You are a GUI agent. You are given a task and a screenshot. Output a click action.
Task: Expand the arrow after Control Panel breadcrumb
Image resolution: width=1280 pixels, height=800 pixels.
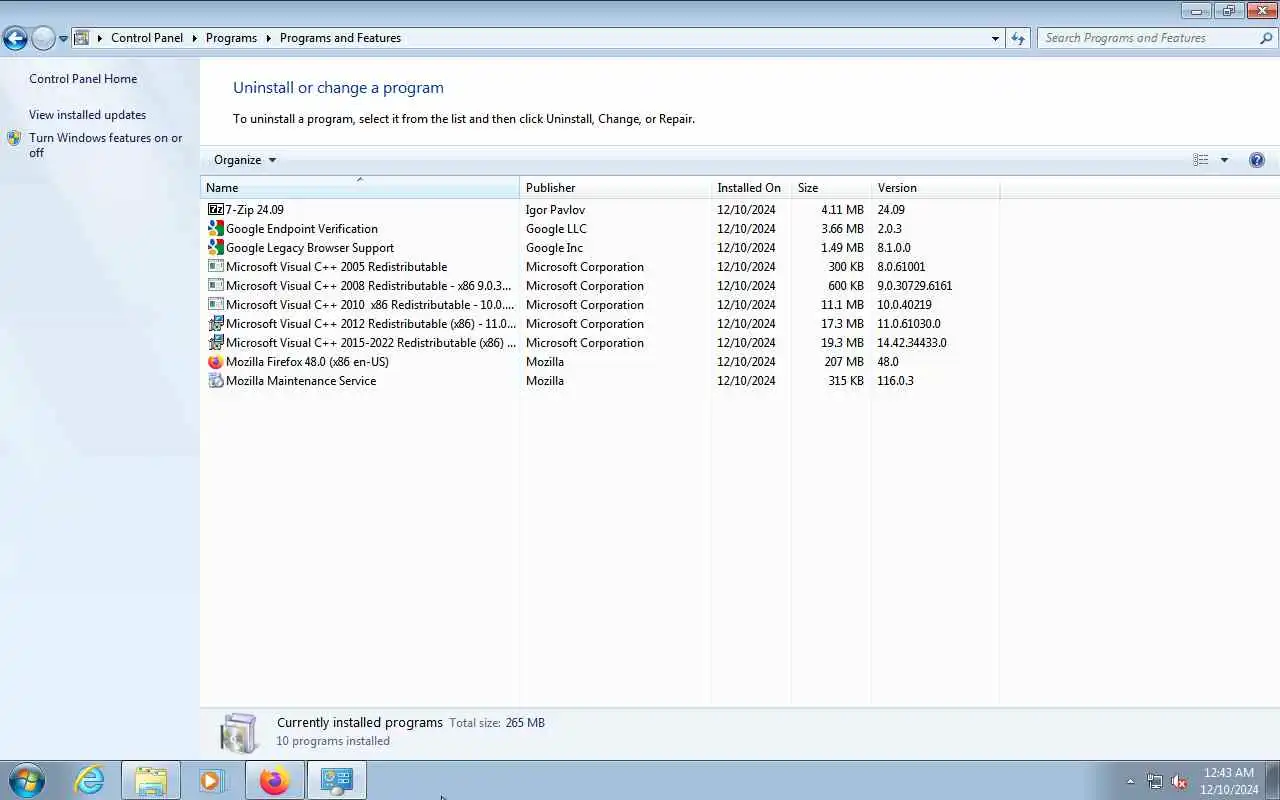(195, 38)
